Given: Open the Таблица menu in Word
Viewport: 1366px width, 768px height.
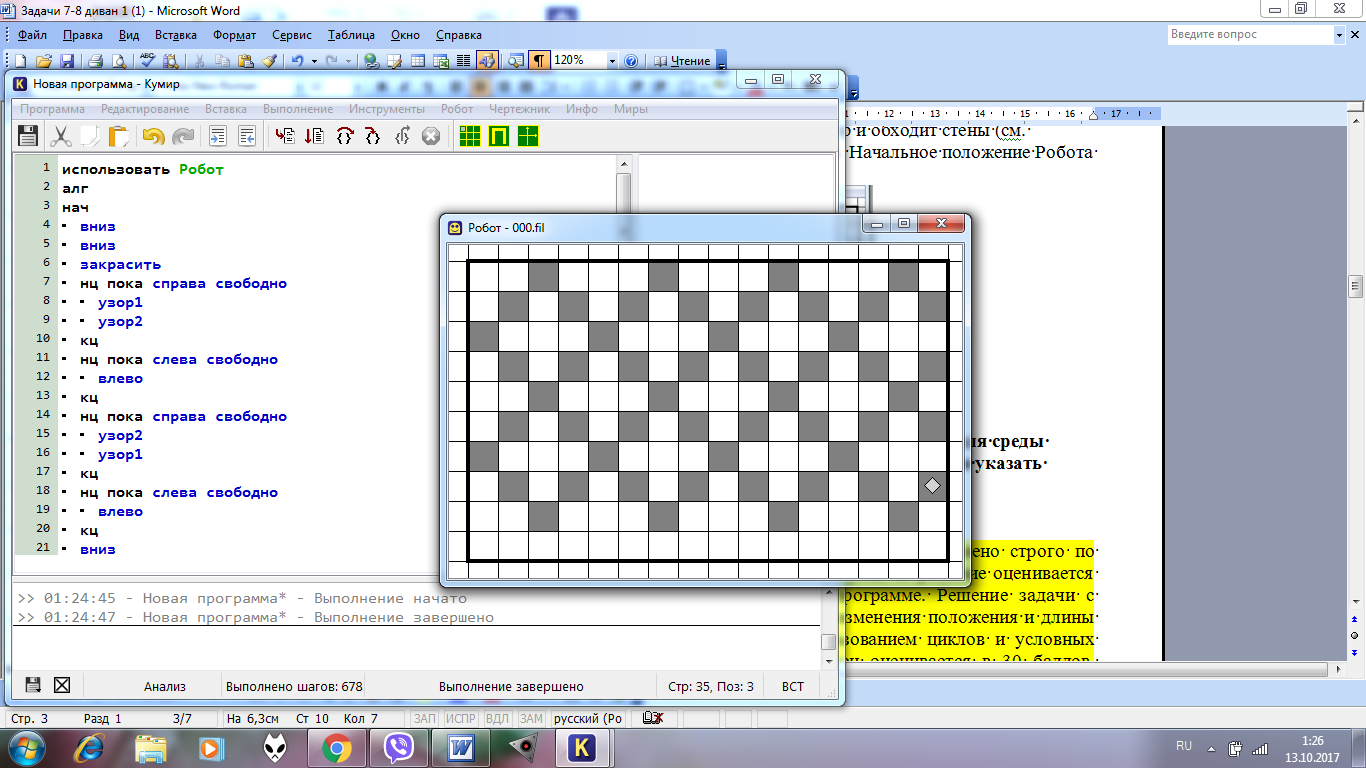Looking at the screenshot, I should [351, 35].
